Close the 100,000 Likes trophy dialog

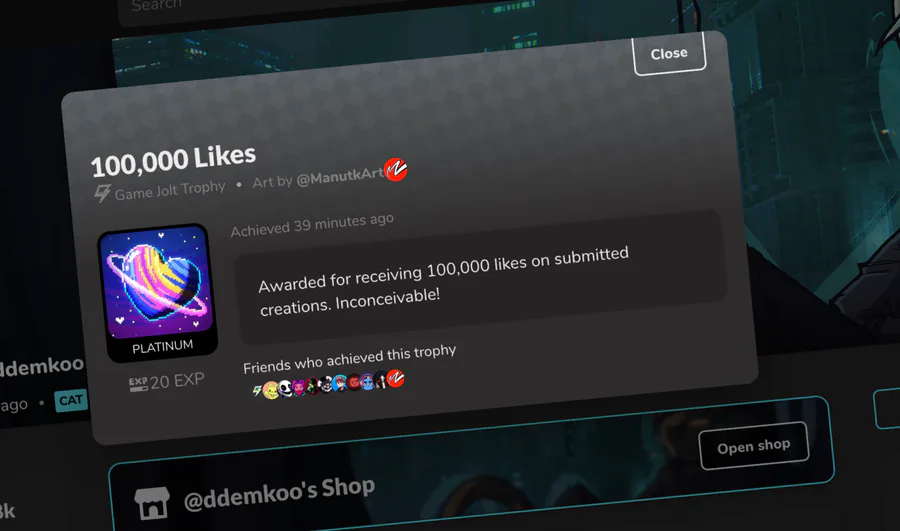(669, 53)
